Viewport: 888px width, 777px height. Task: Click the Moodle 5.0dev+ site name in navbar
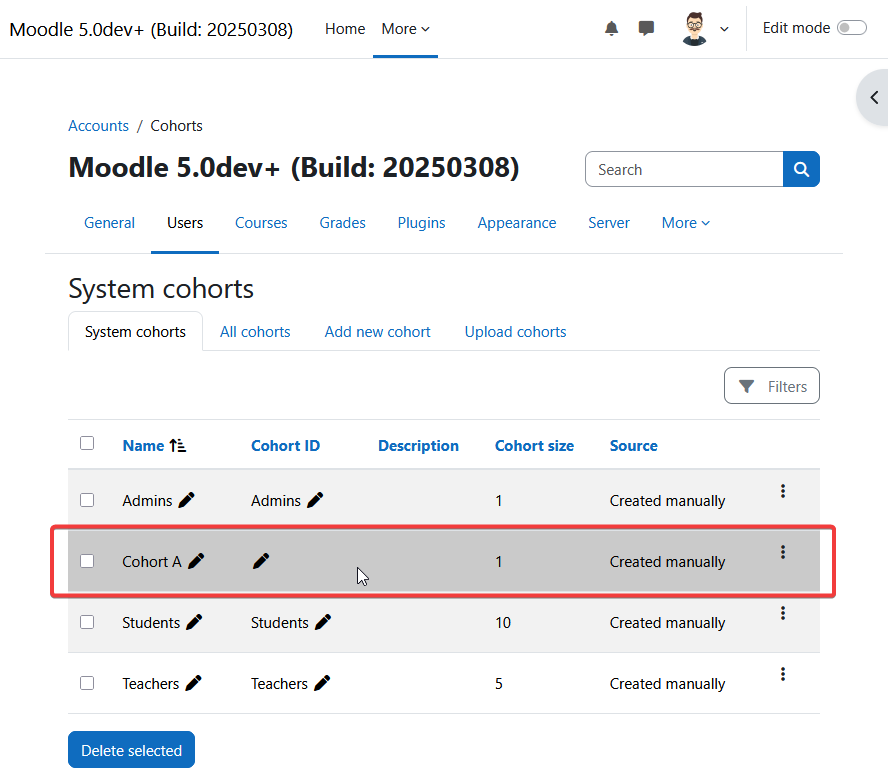coord(151,29)
